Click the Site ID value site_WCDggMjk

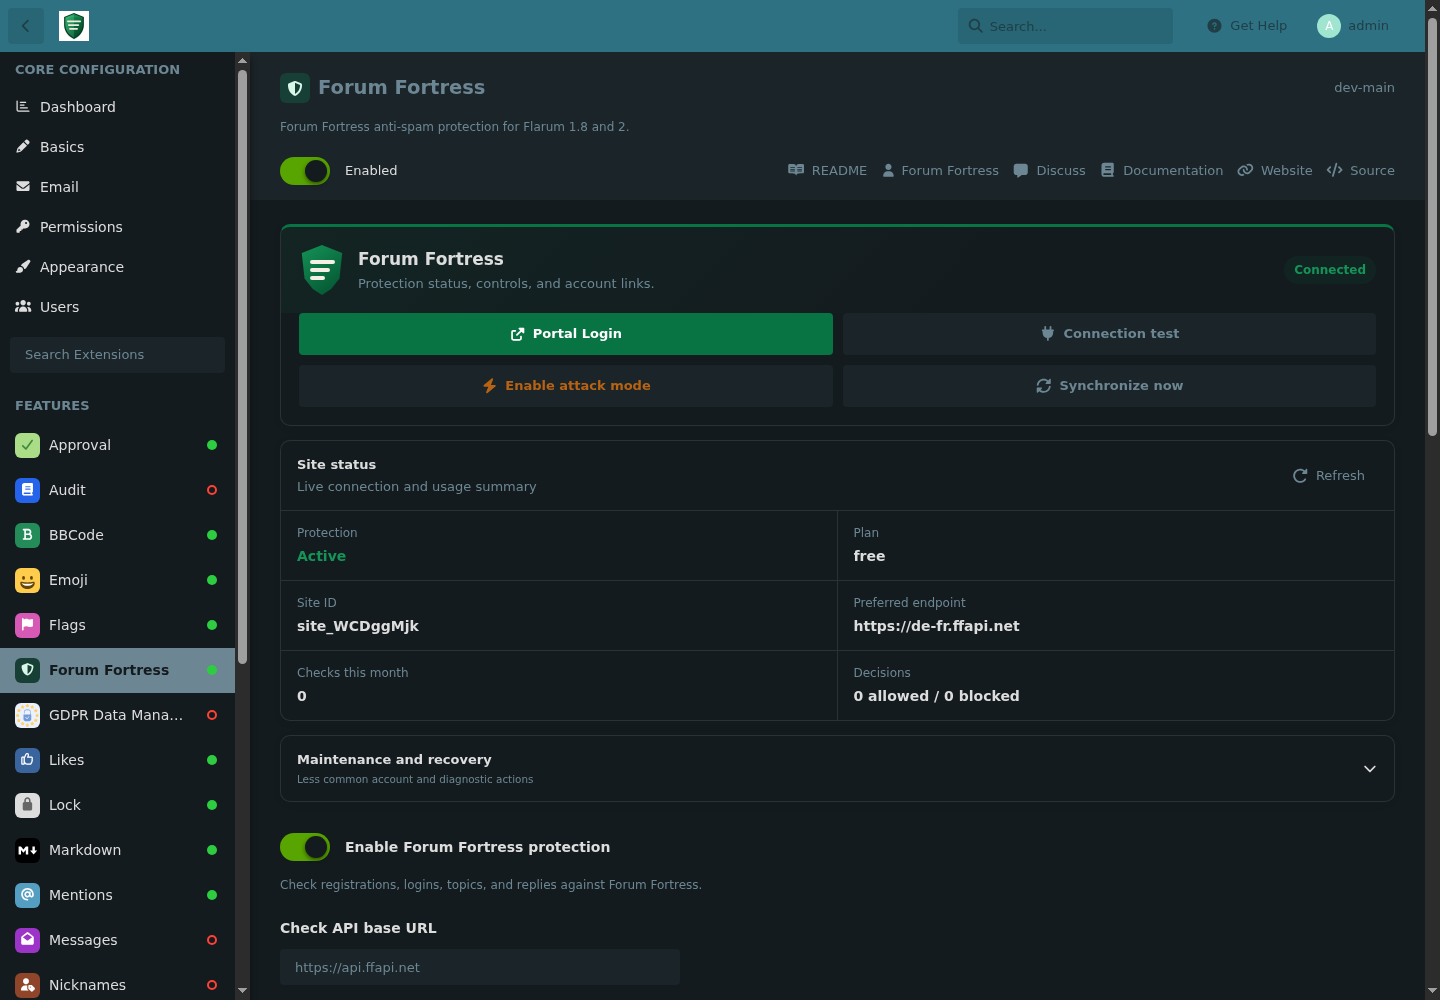tap(358, 626)
